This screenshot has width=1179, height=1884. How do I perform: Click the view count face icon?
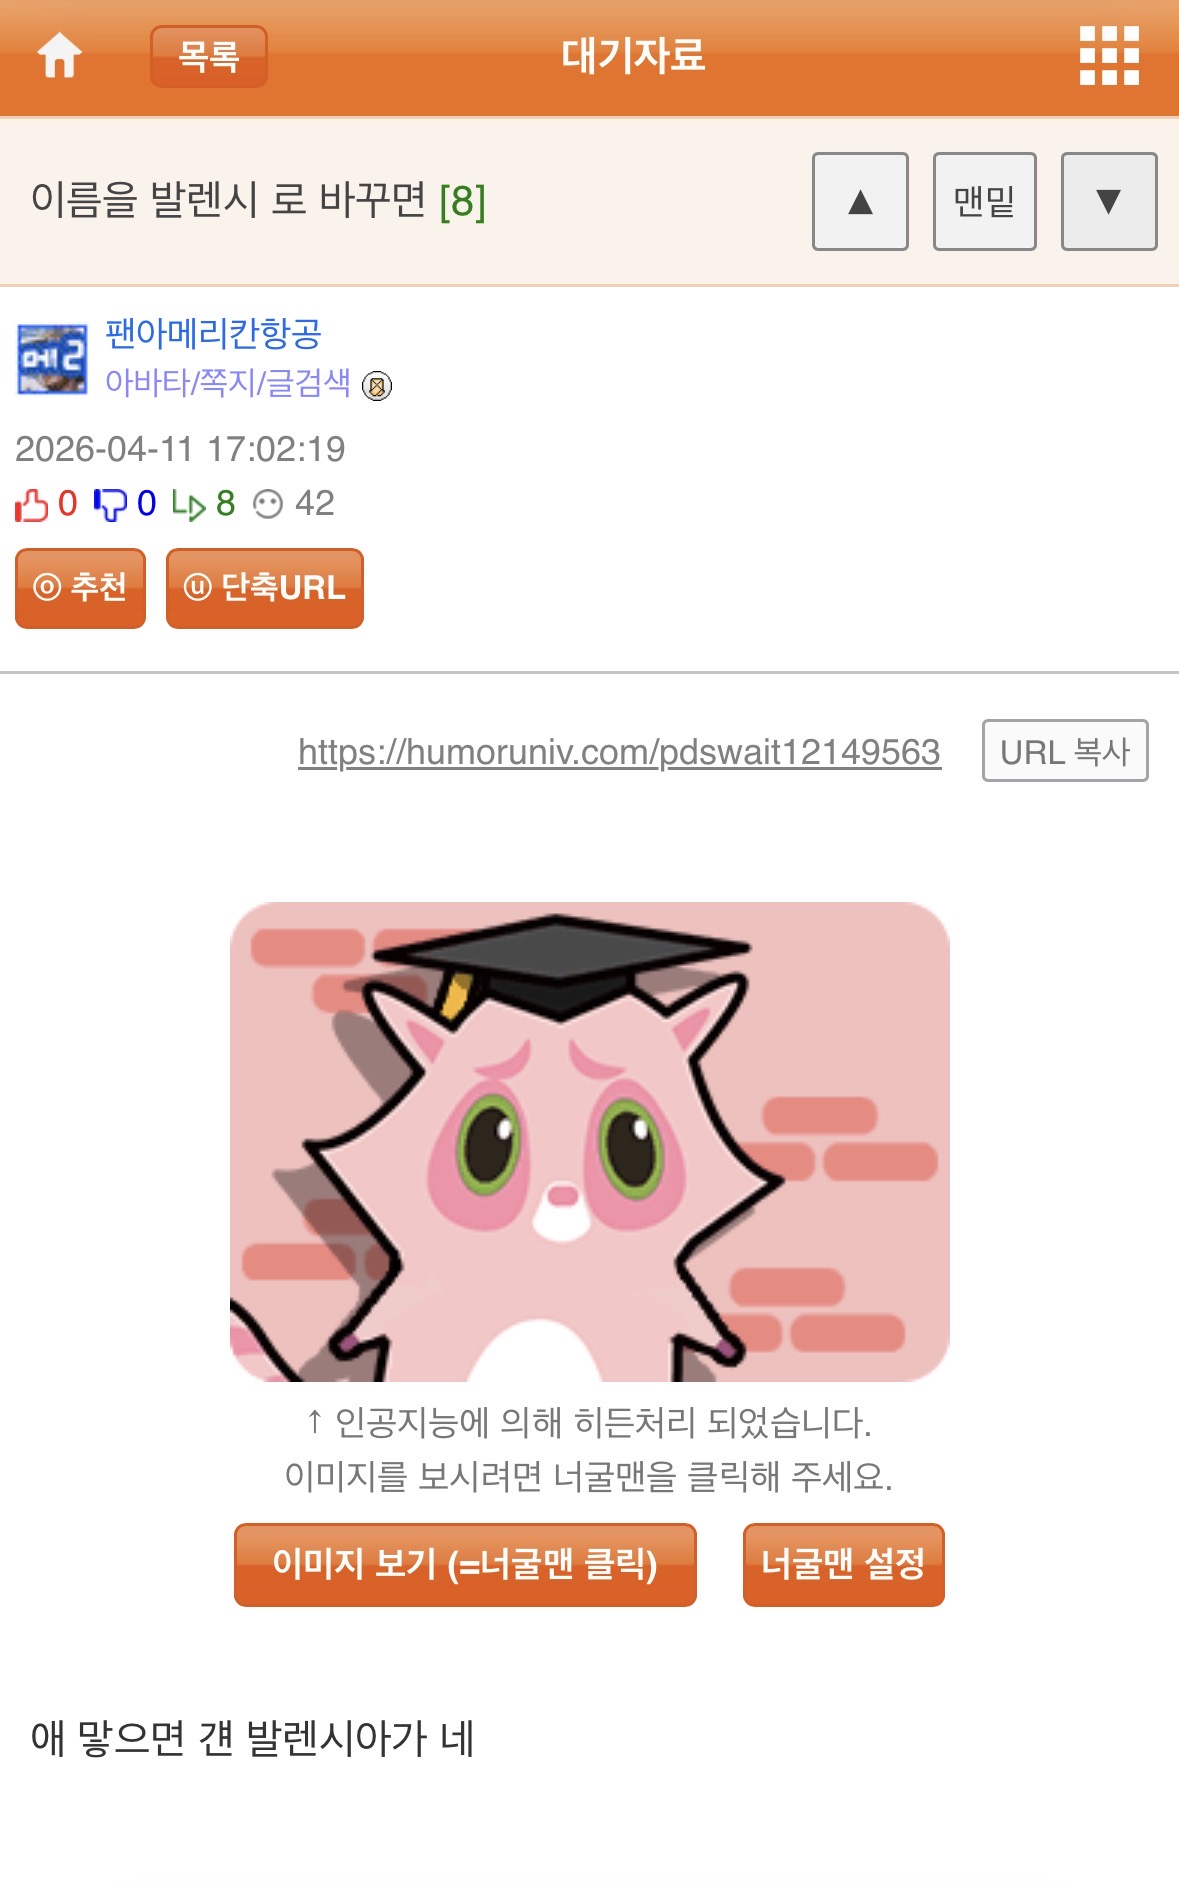click(x=268, y=504)
